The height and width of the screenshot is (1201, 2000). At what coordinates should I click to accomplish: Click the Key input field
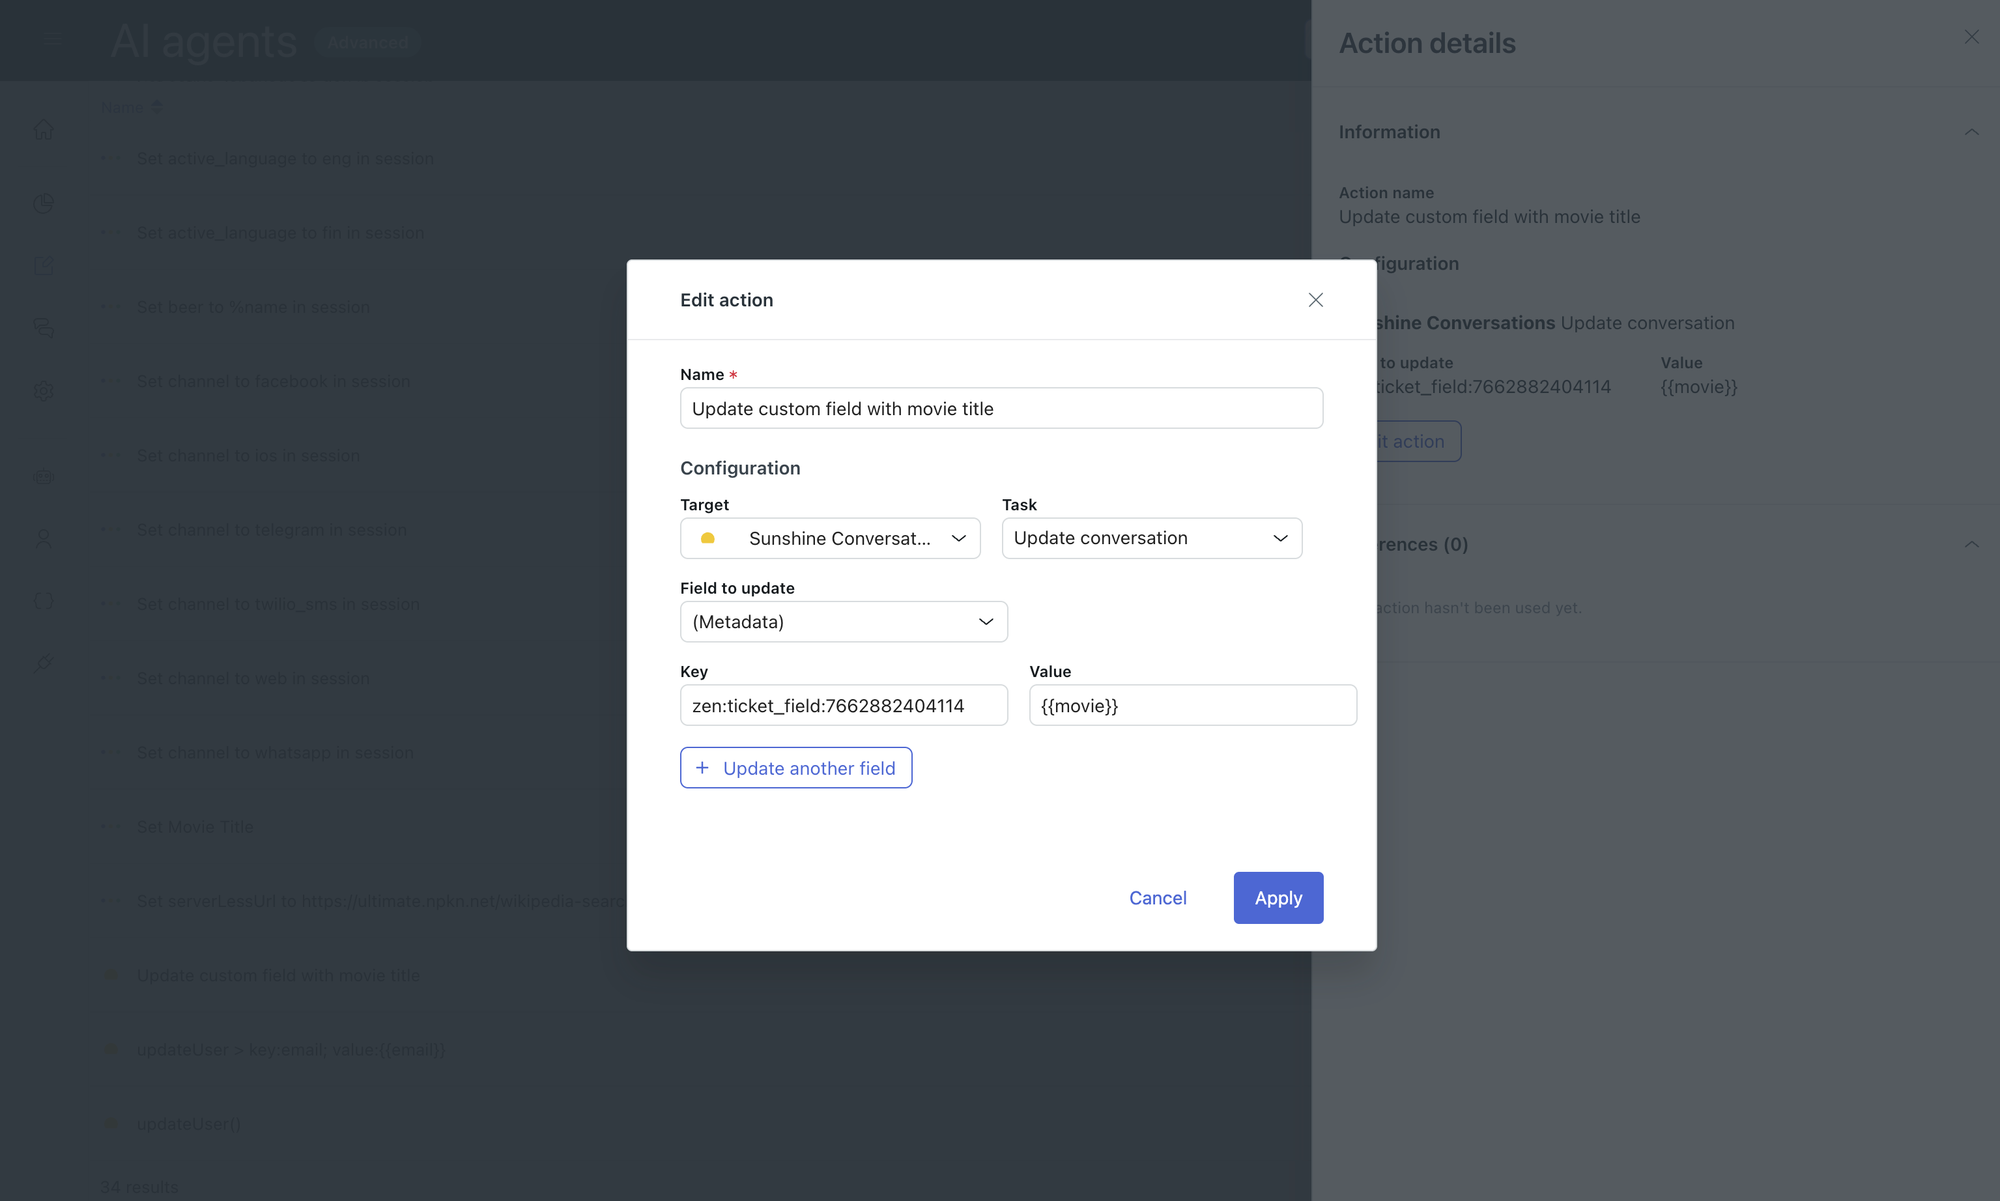click(843, 705)
